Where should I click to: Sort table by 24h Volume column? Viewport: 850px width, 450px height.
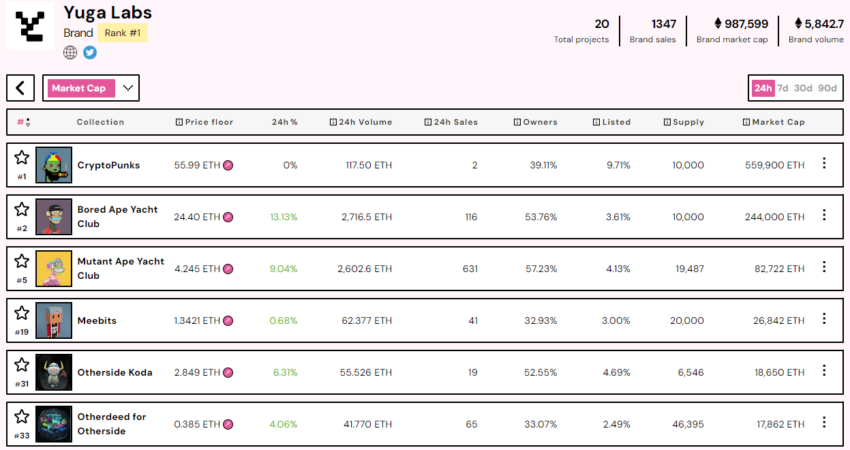[x=360, y=122]
